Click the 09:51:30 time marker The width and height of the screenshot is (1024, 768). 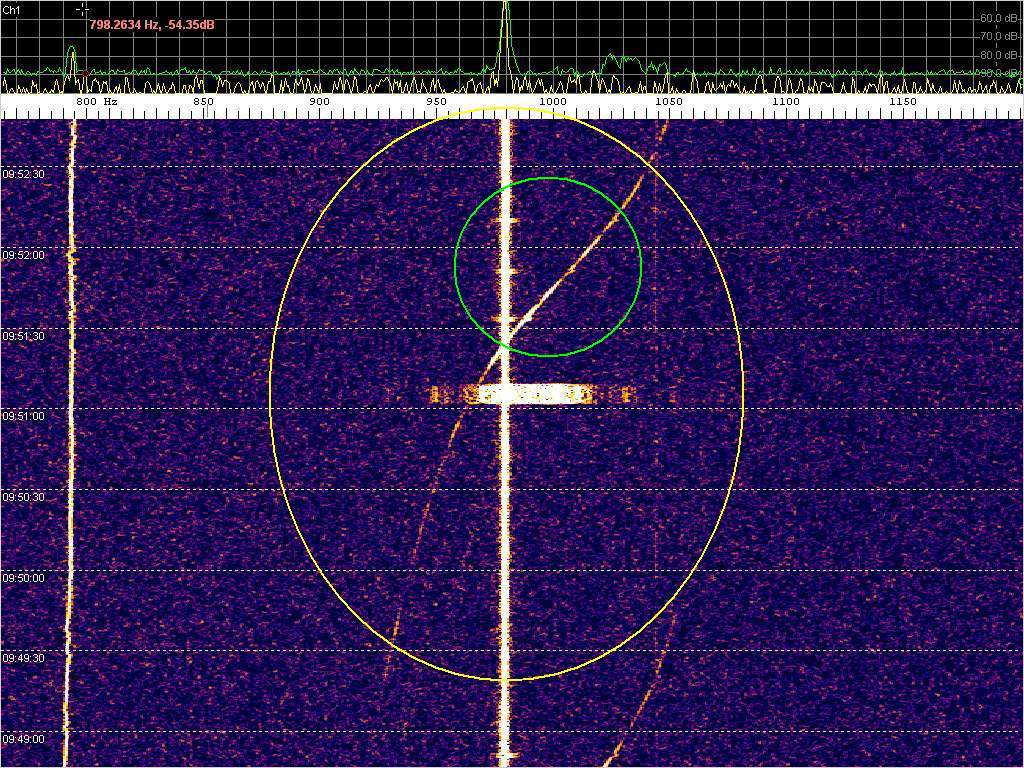[x=24, y=336]
